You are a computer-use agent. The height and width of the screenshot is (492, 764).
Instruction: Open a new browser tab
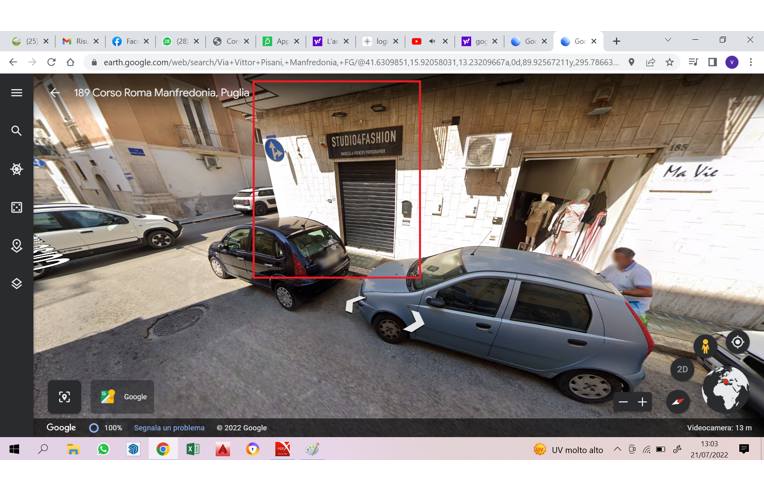point(616,41)
